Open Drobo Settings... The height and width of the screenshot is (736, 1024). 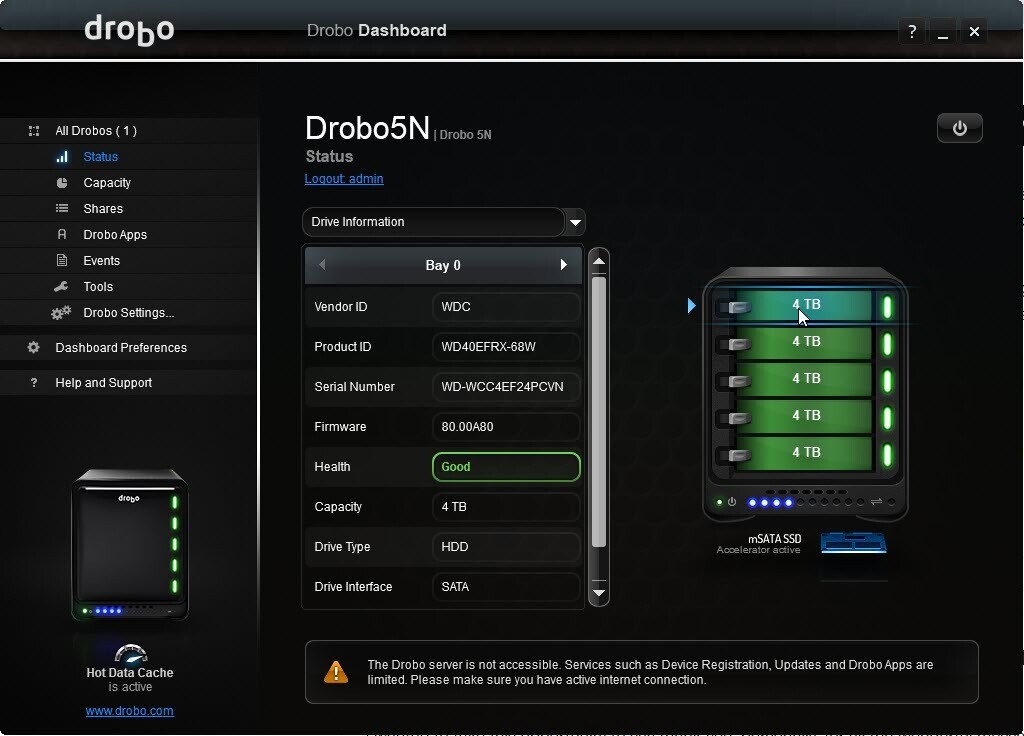pyautogui.click(x=129, y=313)
